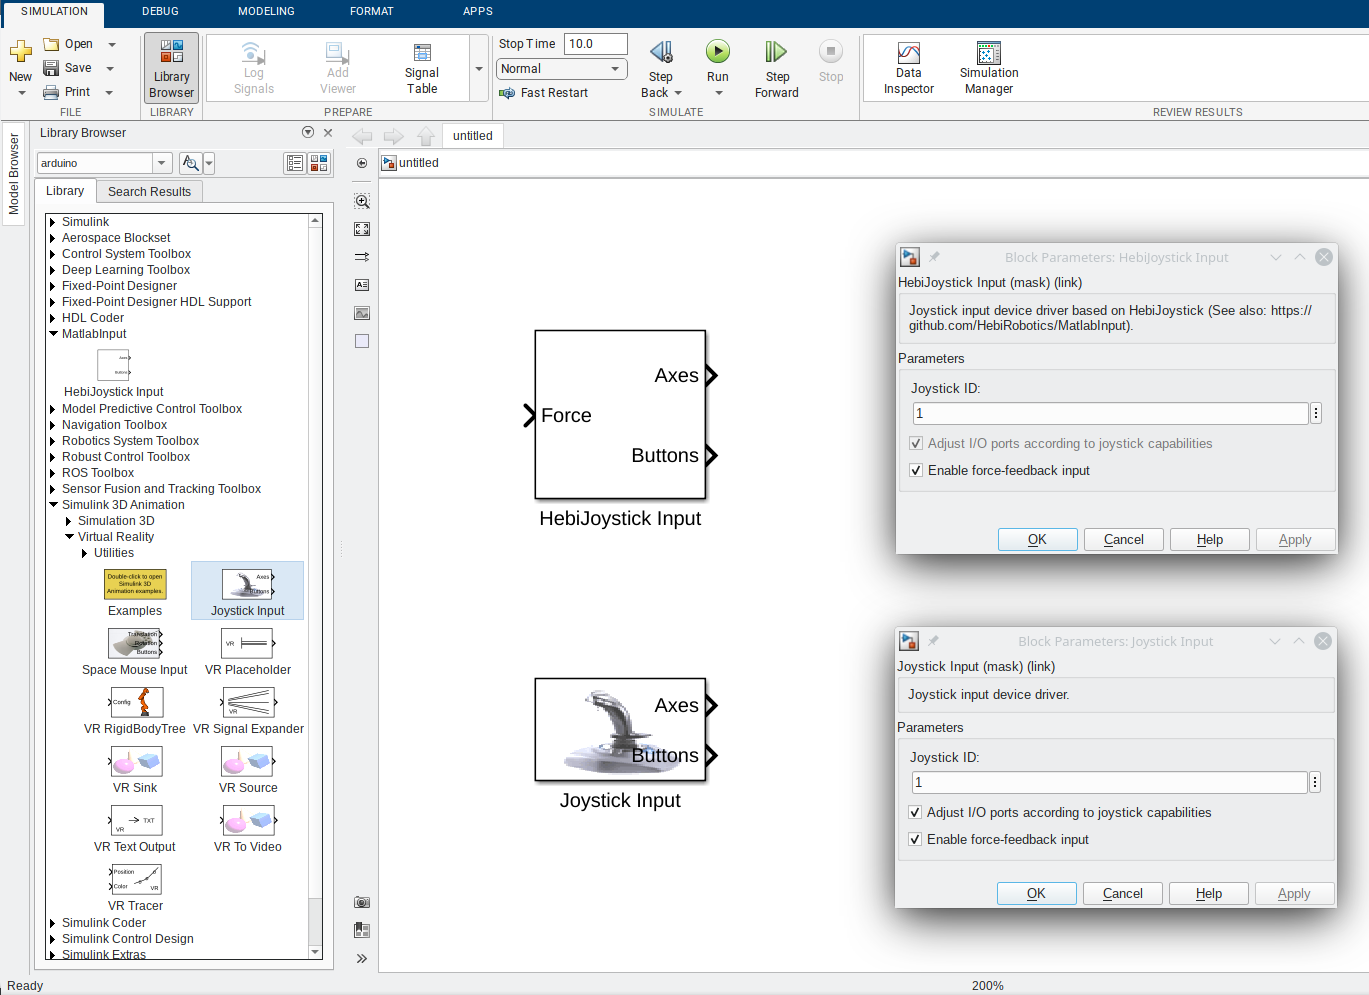Click the Step Back icon
This screenshot has width=1369, height=995.
coord(661,52)
